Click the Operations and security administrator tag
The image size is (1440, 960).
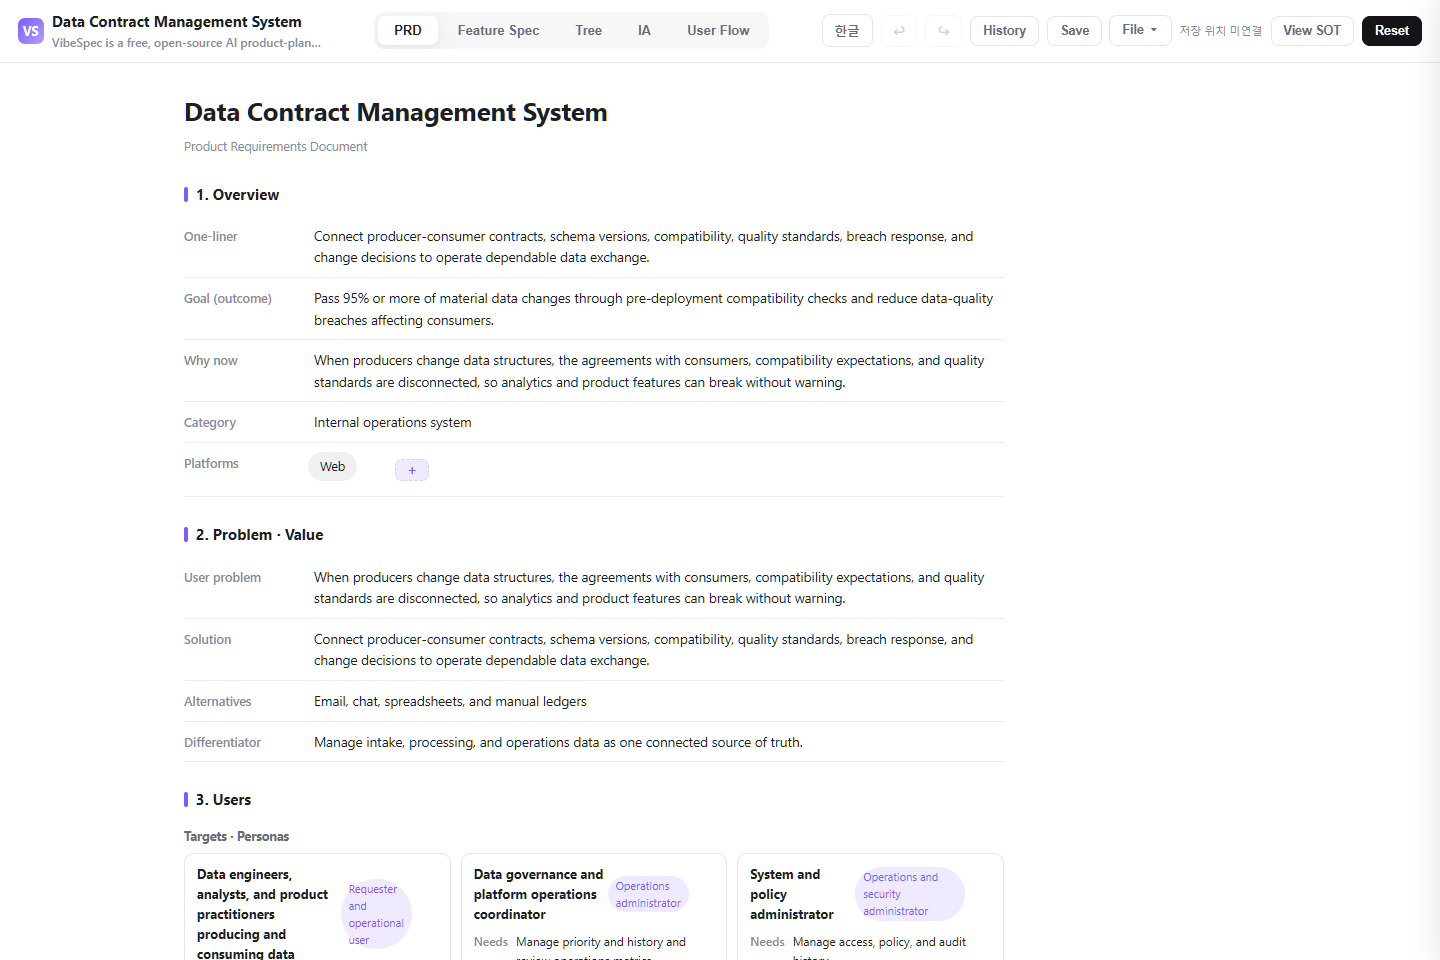click(x=910, y=894)
